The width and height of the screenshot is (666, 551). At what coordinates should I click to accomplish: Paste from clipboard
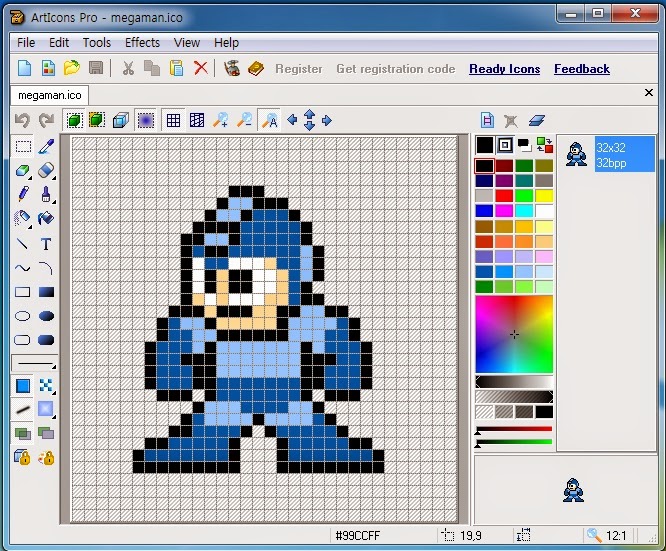click(176, 68)
